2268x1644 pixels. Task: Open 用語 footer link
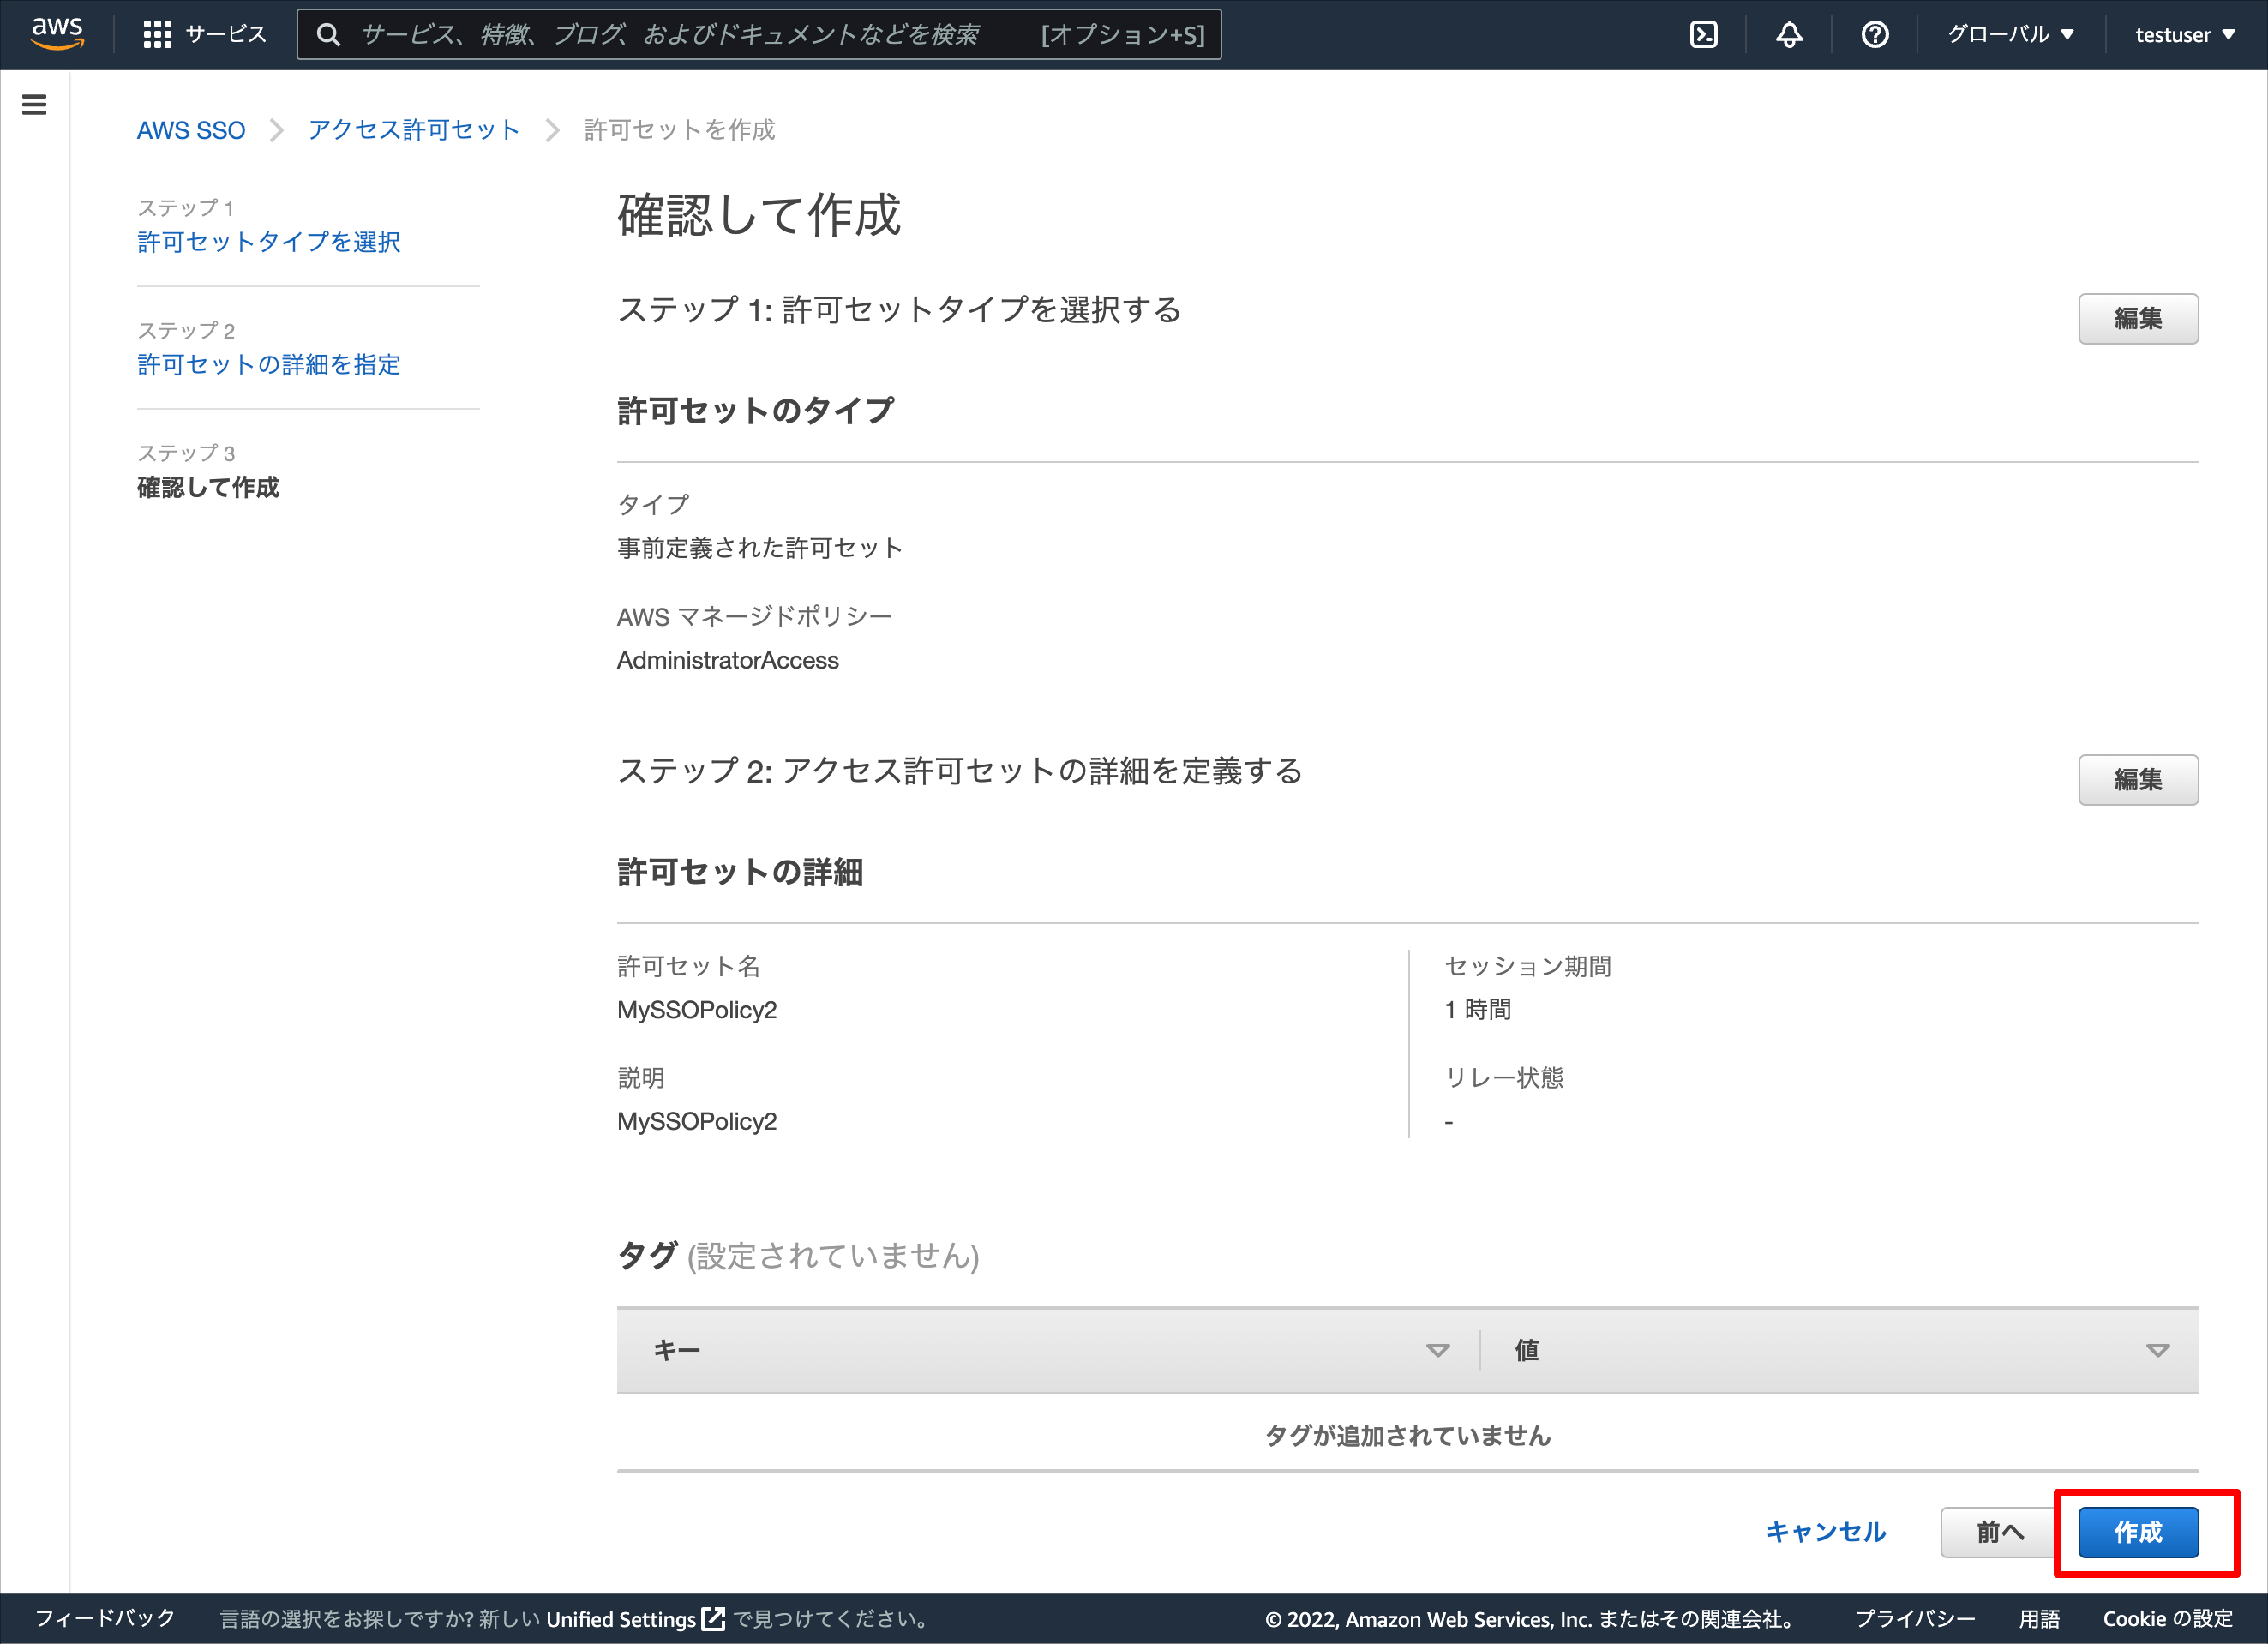pos(2039,1618)
